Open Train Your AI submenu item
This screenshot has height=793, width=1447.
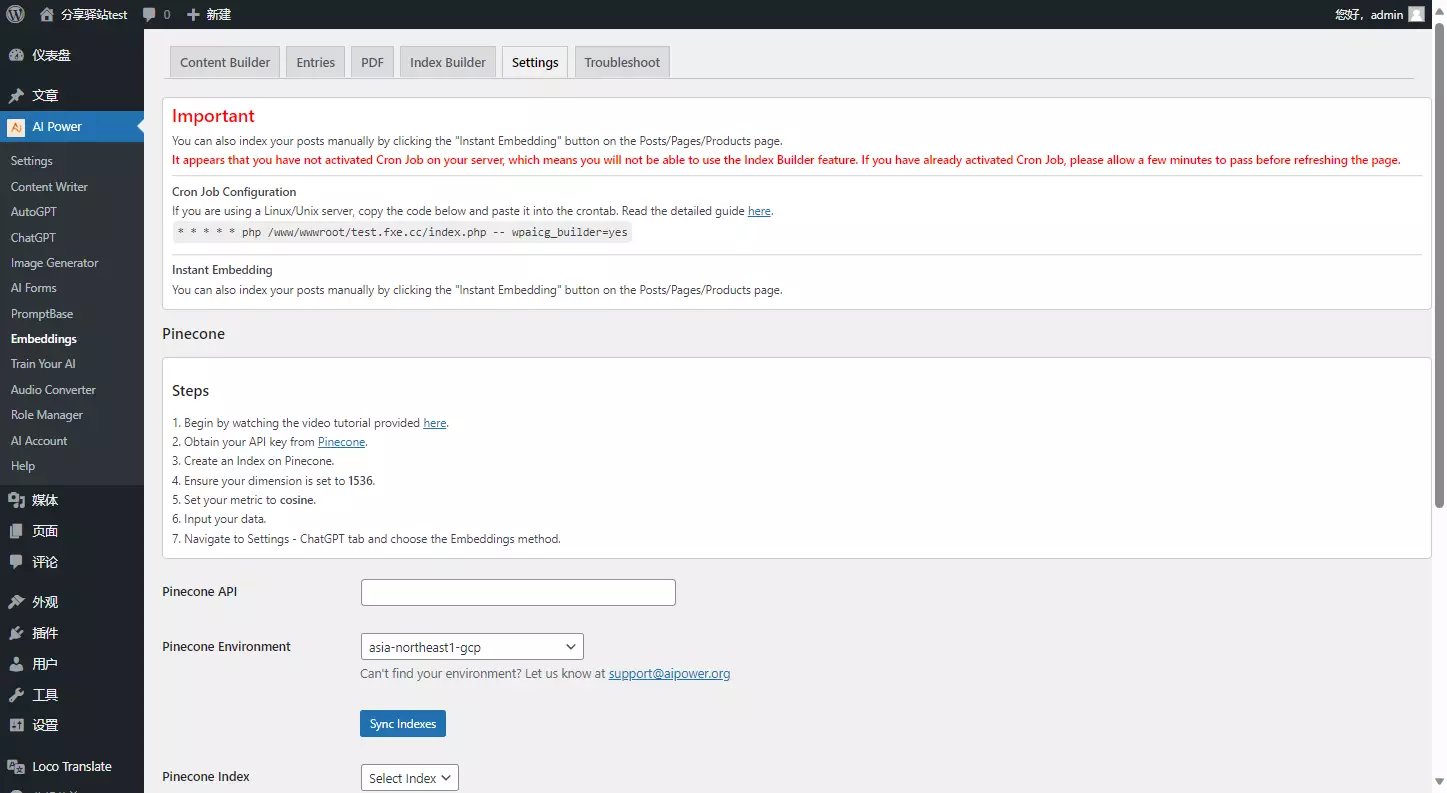point(43,364)
